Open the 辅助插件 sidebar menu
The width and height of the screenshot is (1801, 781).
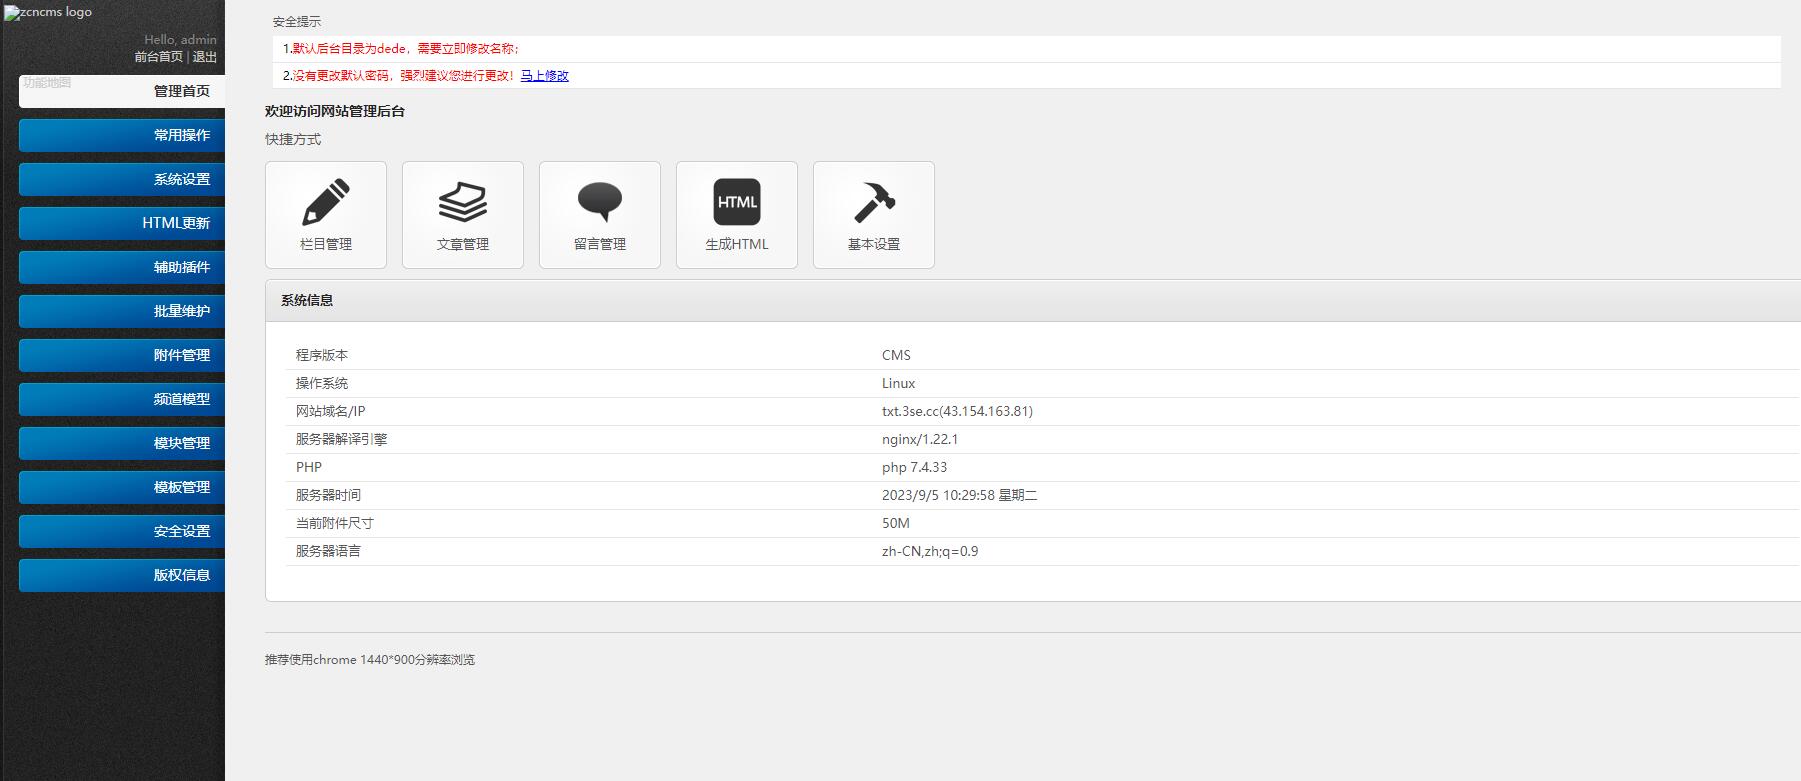coord(181,267)
